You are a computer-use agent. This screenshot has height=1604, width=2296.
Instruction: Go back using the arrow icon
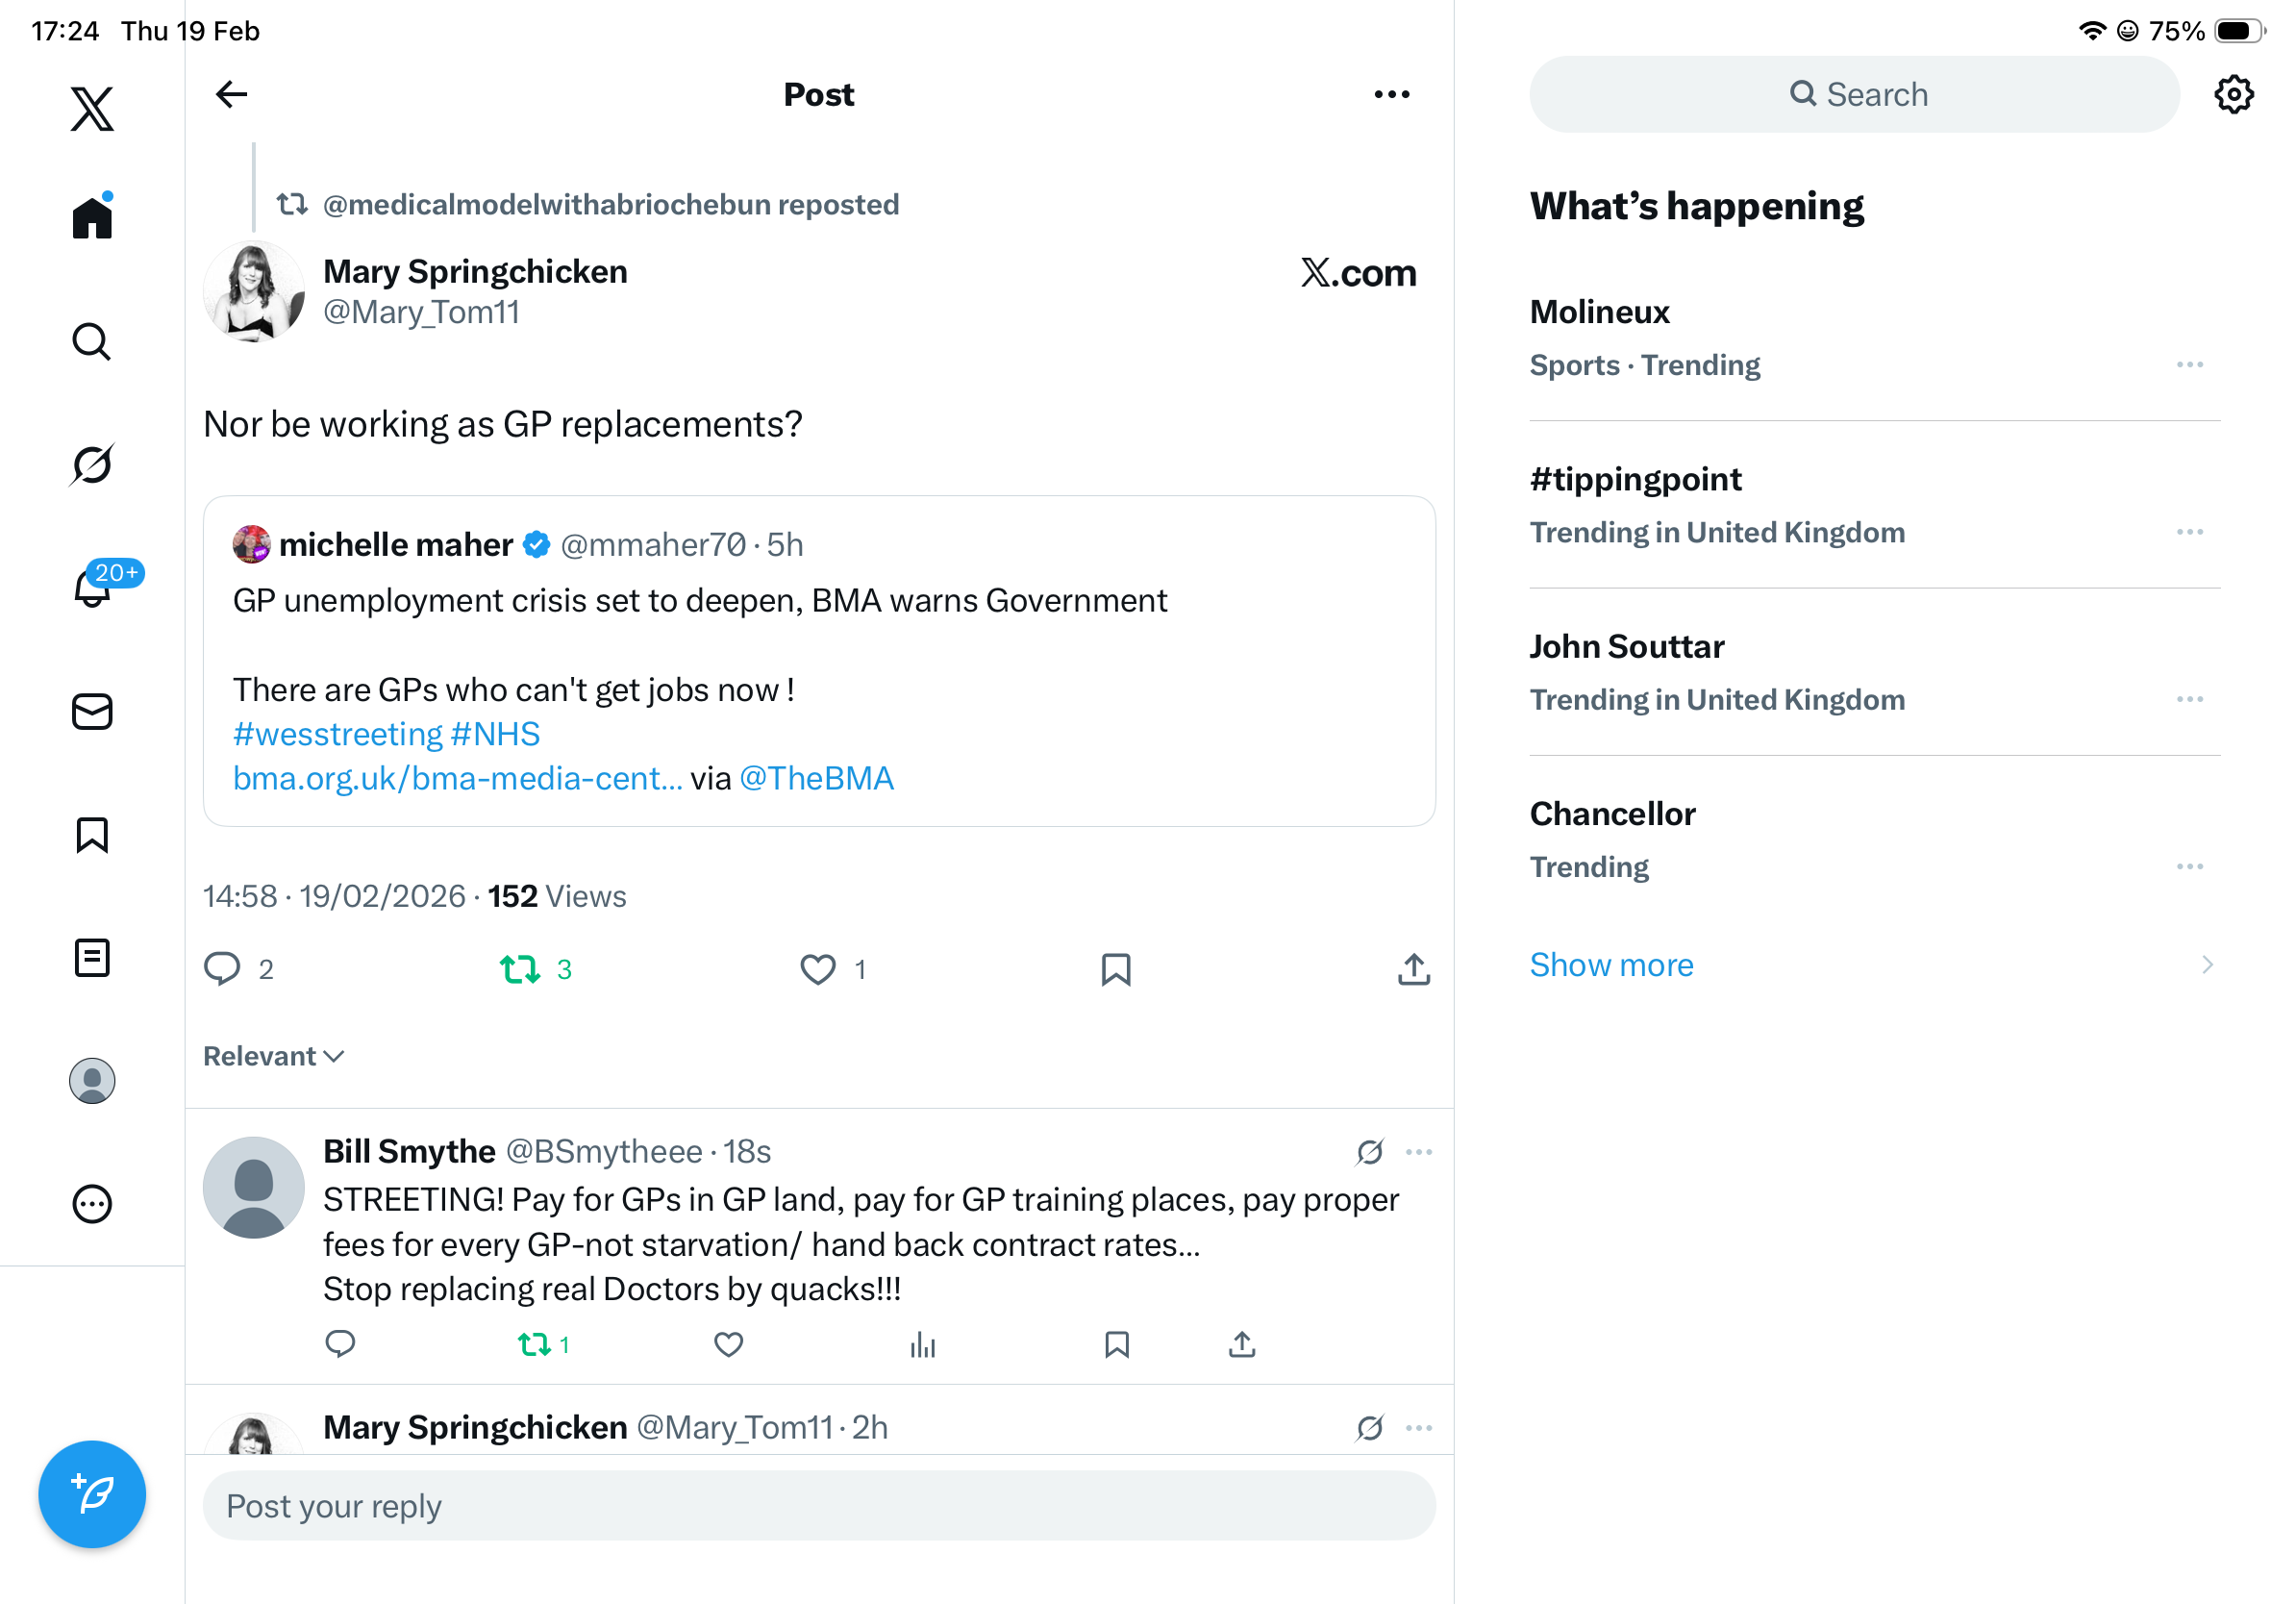[x=231, y=94]
